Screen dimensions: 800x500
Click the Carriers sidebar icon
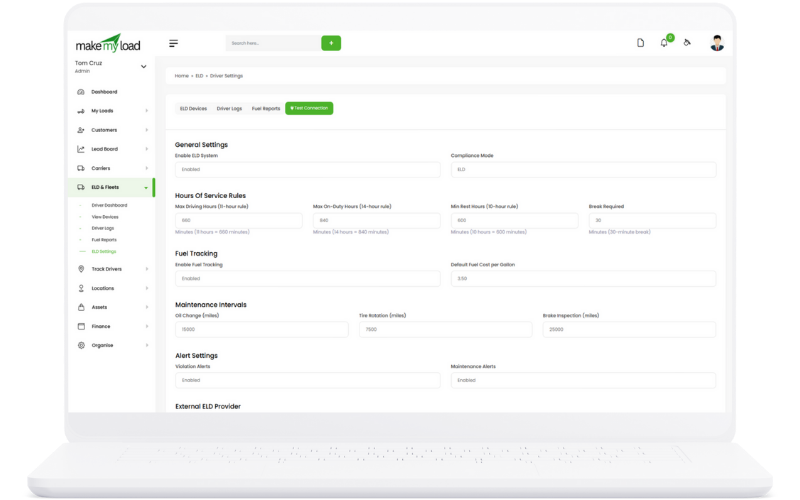coord(81,168)
